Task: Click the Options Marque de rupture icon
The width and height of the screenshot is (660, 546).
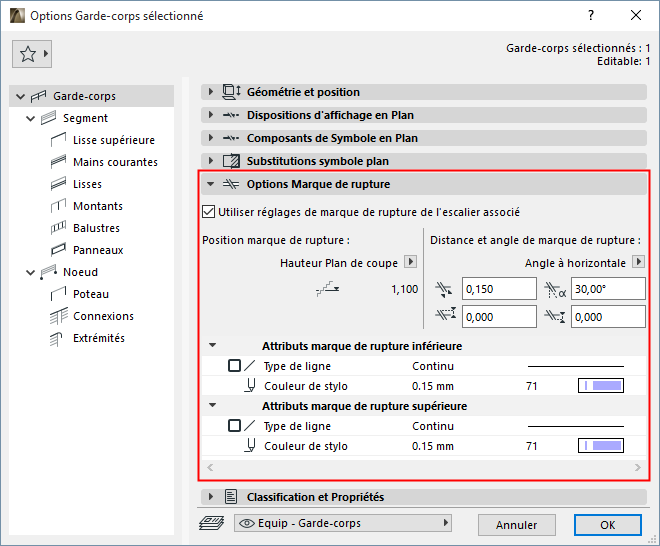Action: pos(231,184)
